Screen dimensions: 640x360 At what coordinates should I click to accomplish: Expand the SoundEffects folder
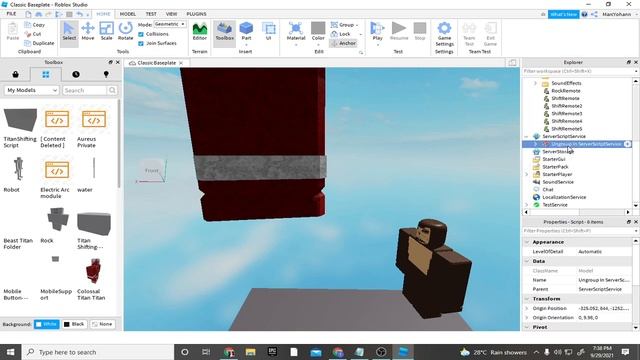point(535,83)
